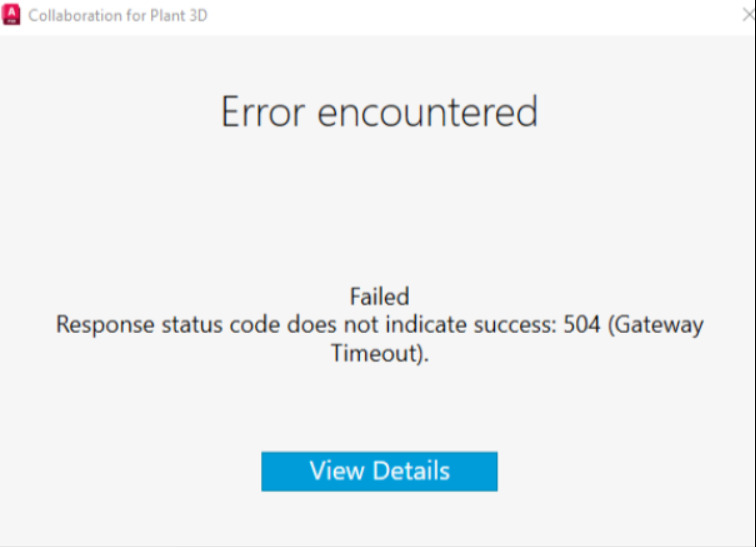
Task: Click the Autodesk app icon in title bar
Action: [x=12, y=16]
